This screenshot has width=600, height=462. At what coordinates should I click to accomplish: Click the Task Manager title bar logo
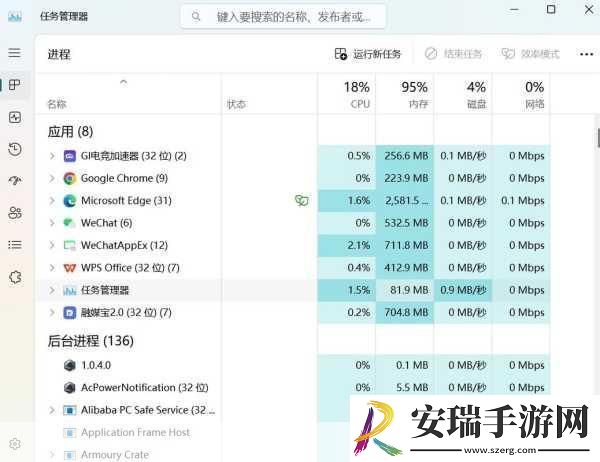(15, 16)
